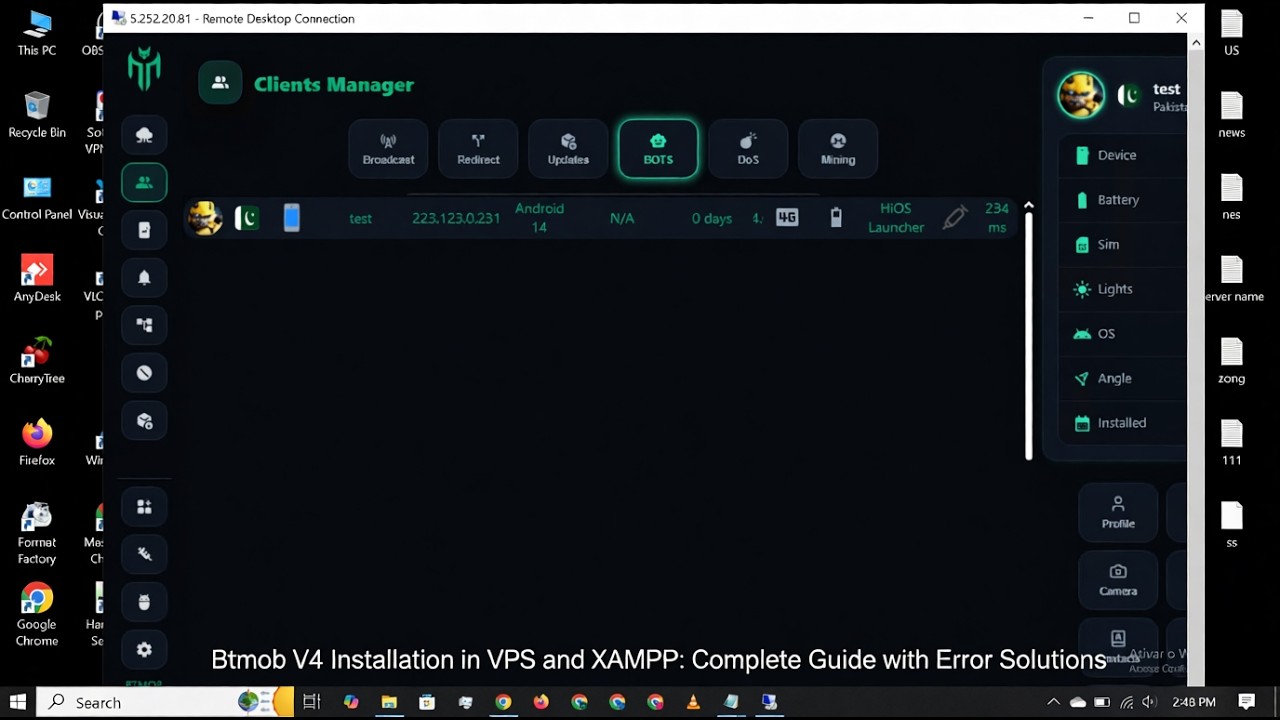Click the blue phone icon in client row
Image resolution: width=1280 pixels, height=720 pixels.
click(x=291, y=218)
